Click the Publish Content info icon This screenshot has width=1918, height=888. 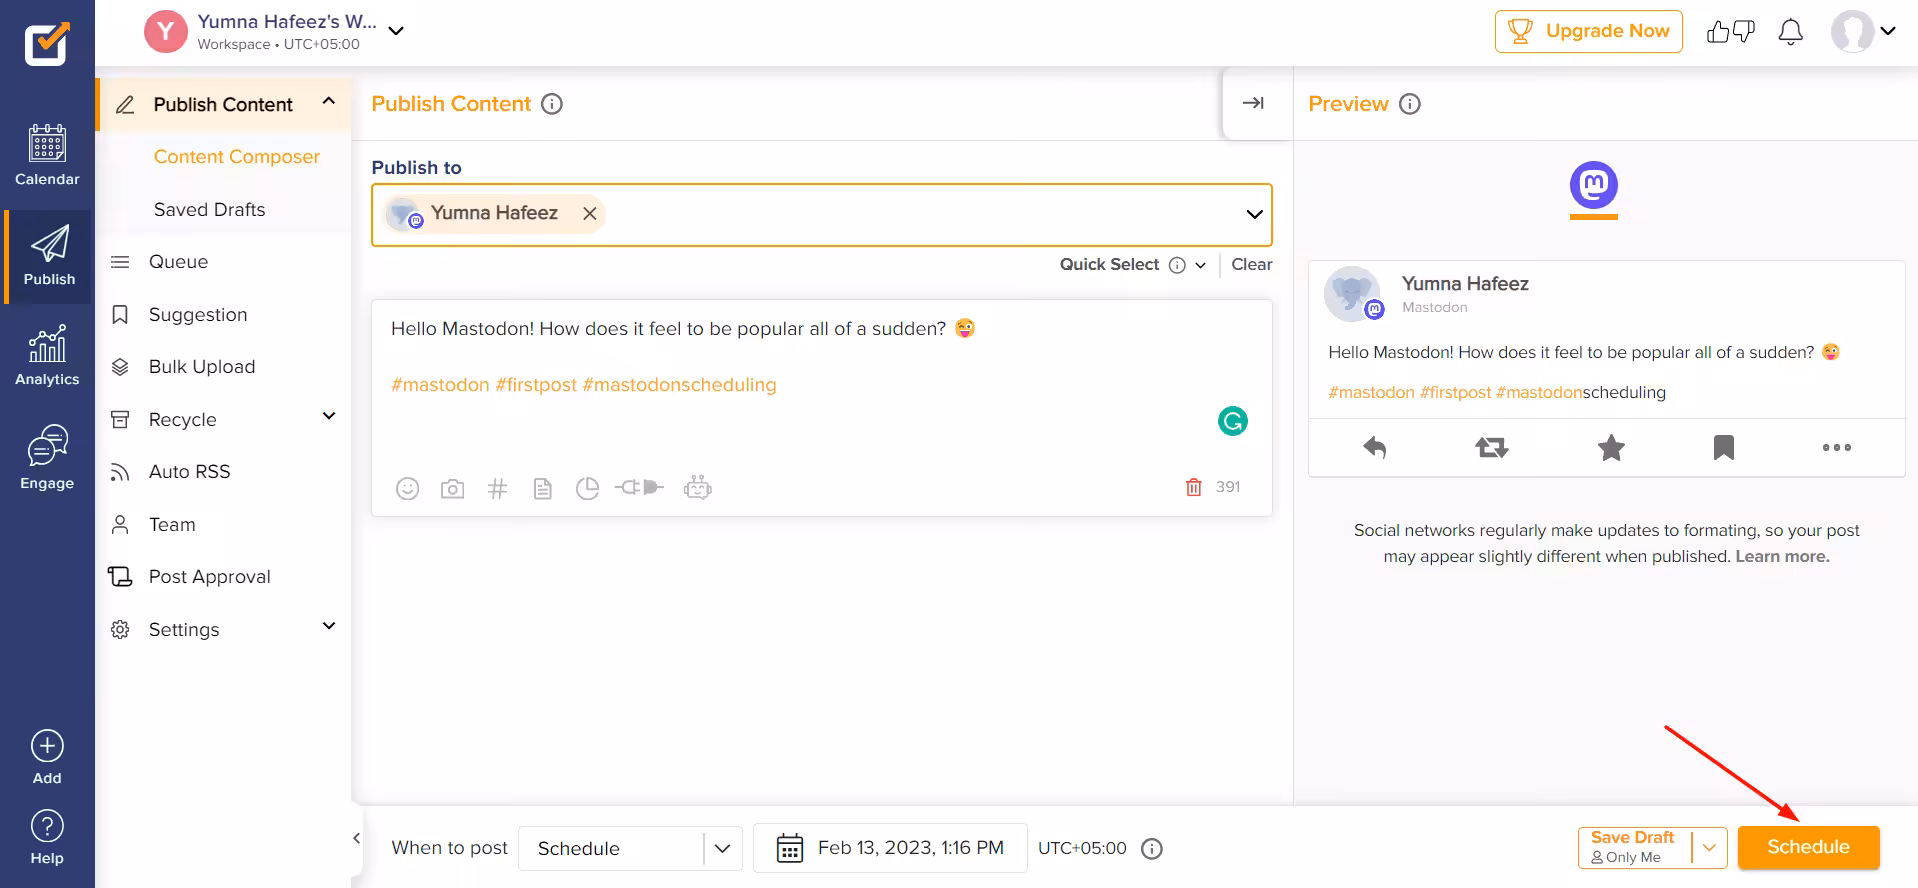click(x=552, y=104)
